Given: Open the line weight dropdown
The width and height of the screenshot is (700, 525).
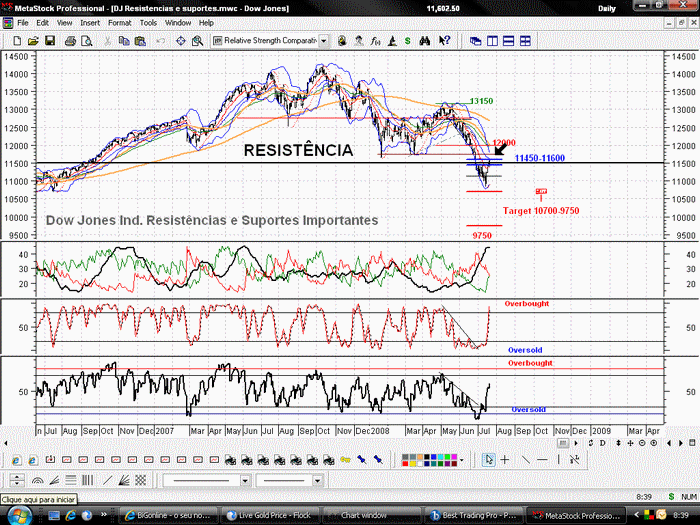Looking at the screenshot, I should click(317, 481).
